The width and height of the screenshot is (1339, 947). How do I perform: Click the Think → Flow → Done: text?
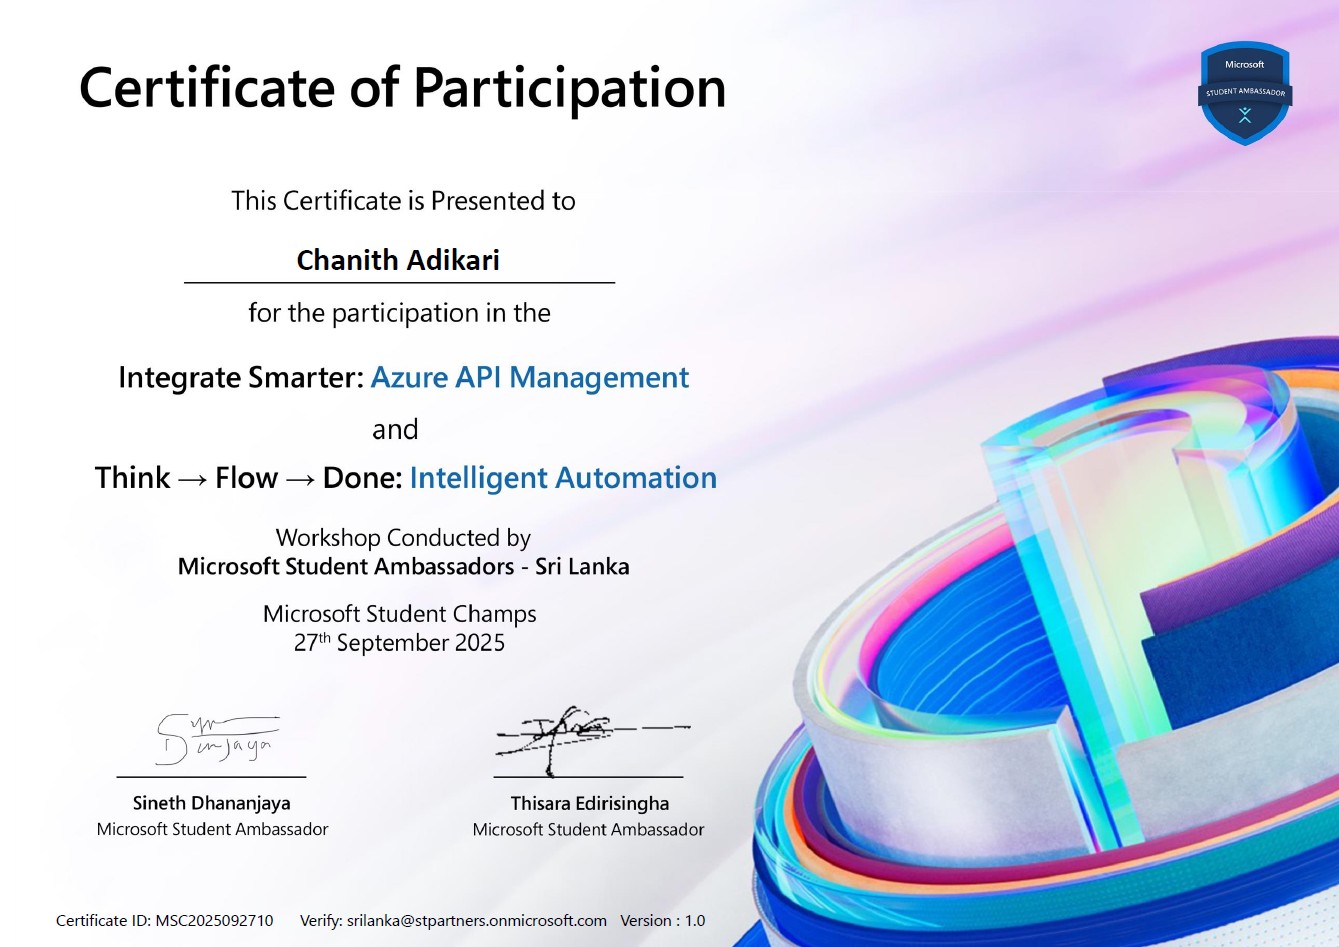248,478
